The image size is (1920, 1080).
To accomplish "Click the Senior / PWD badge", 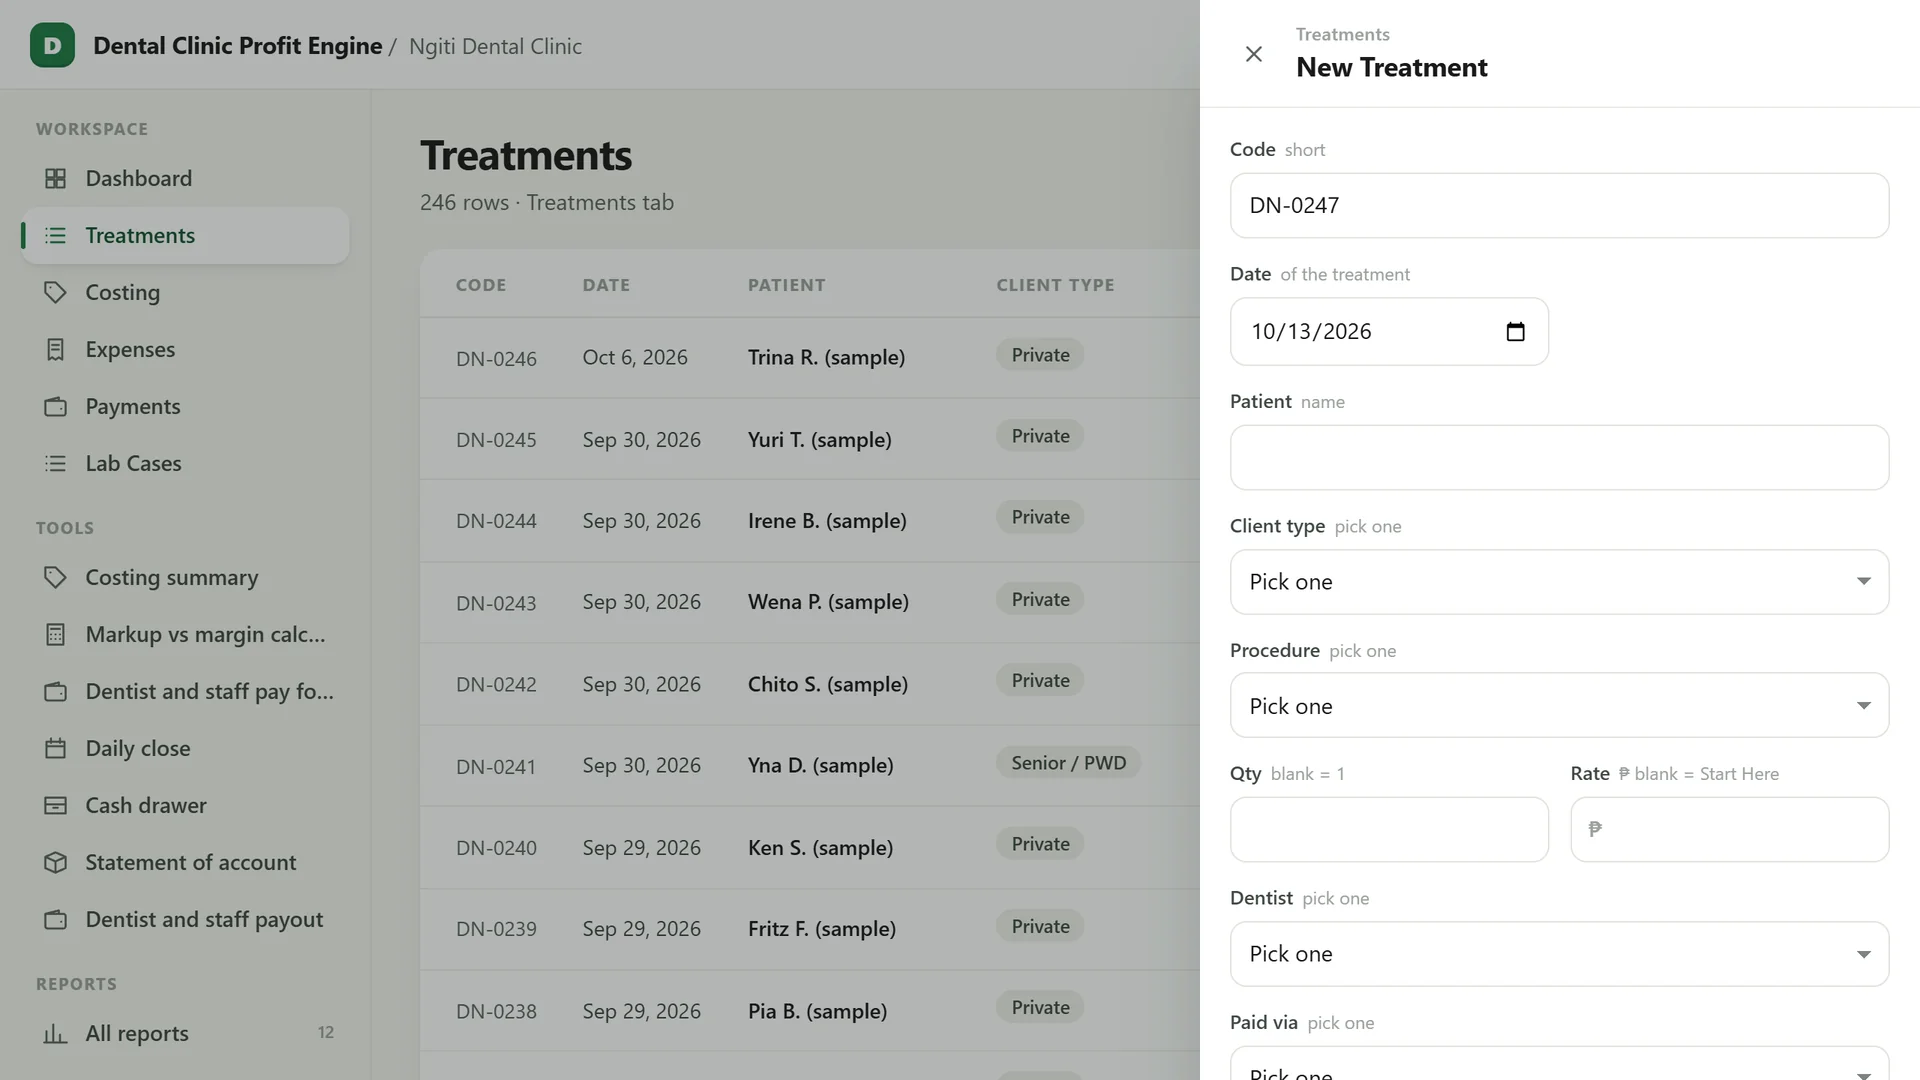I will point(1068,762).
